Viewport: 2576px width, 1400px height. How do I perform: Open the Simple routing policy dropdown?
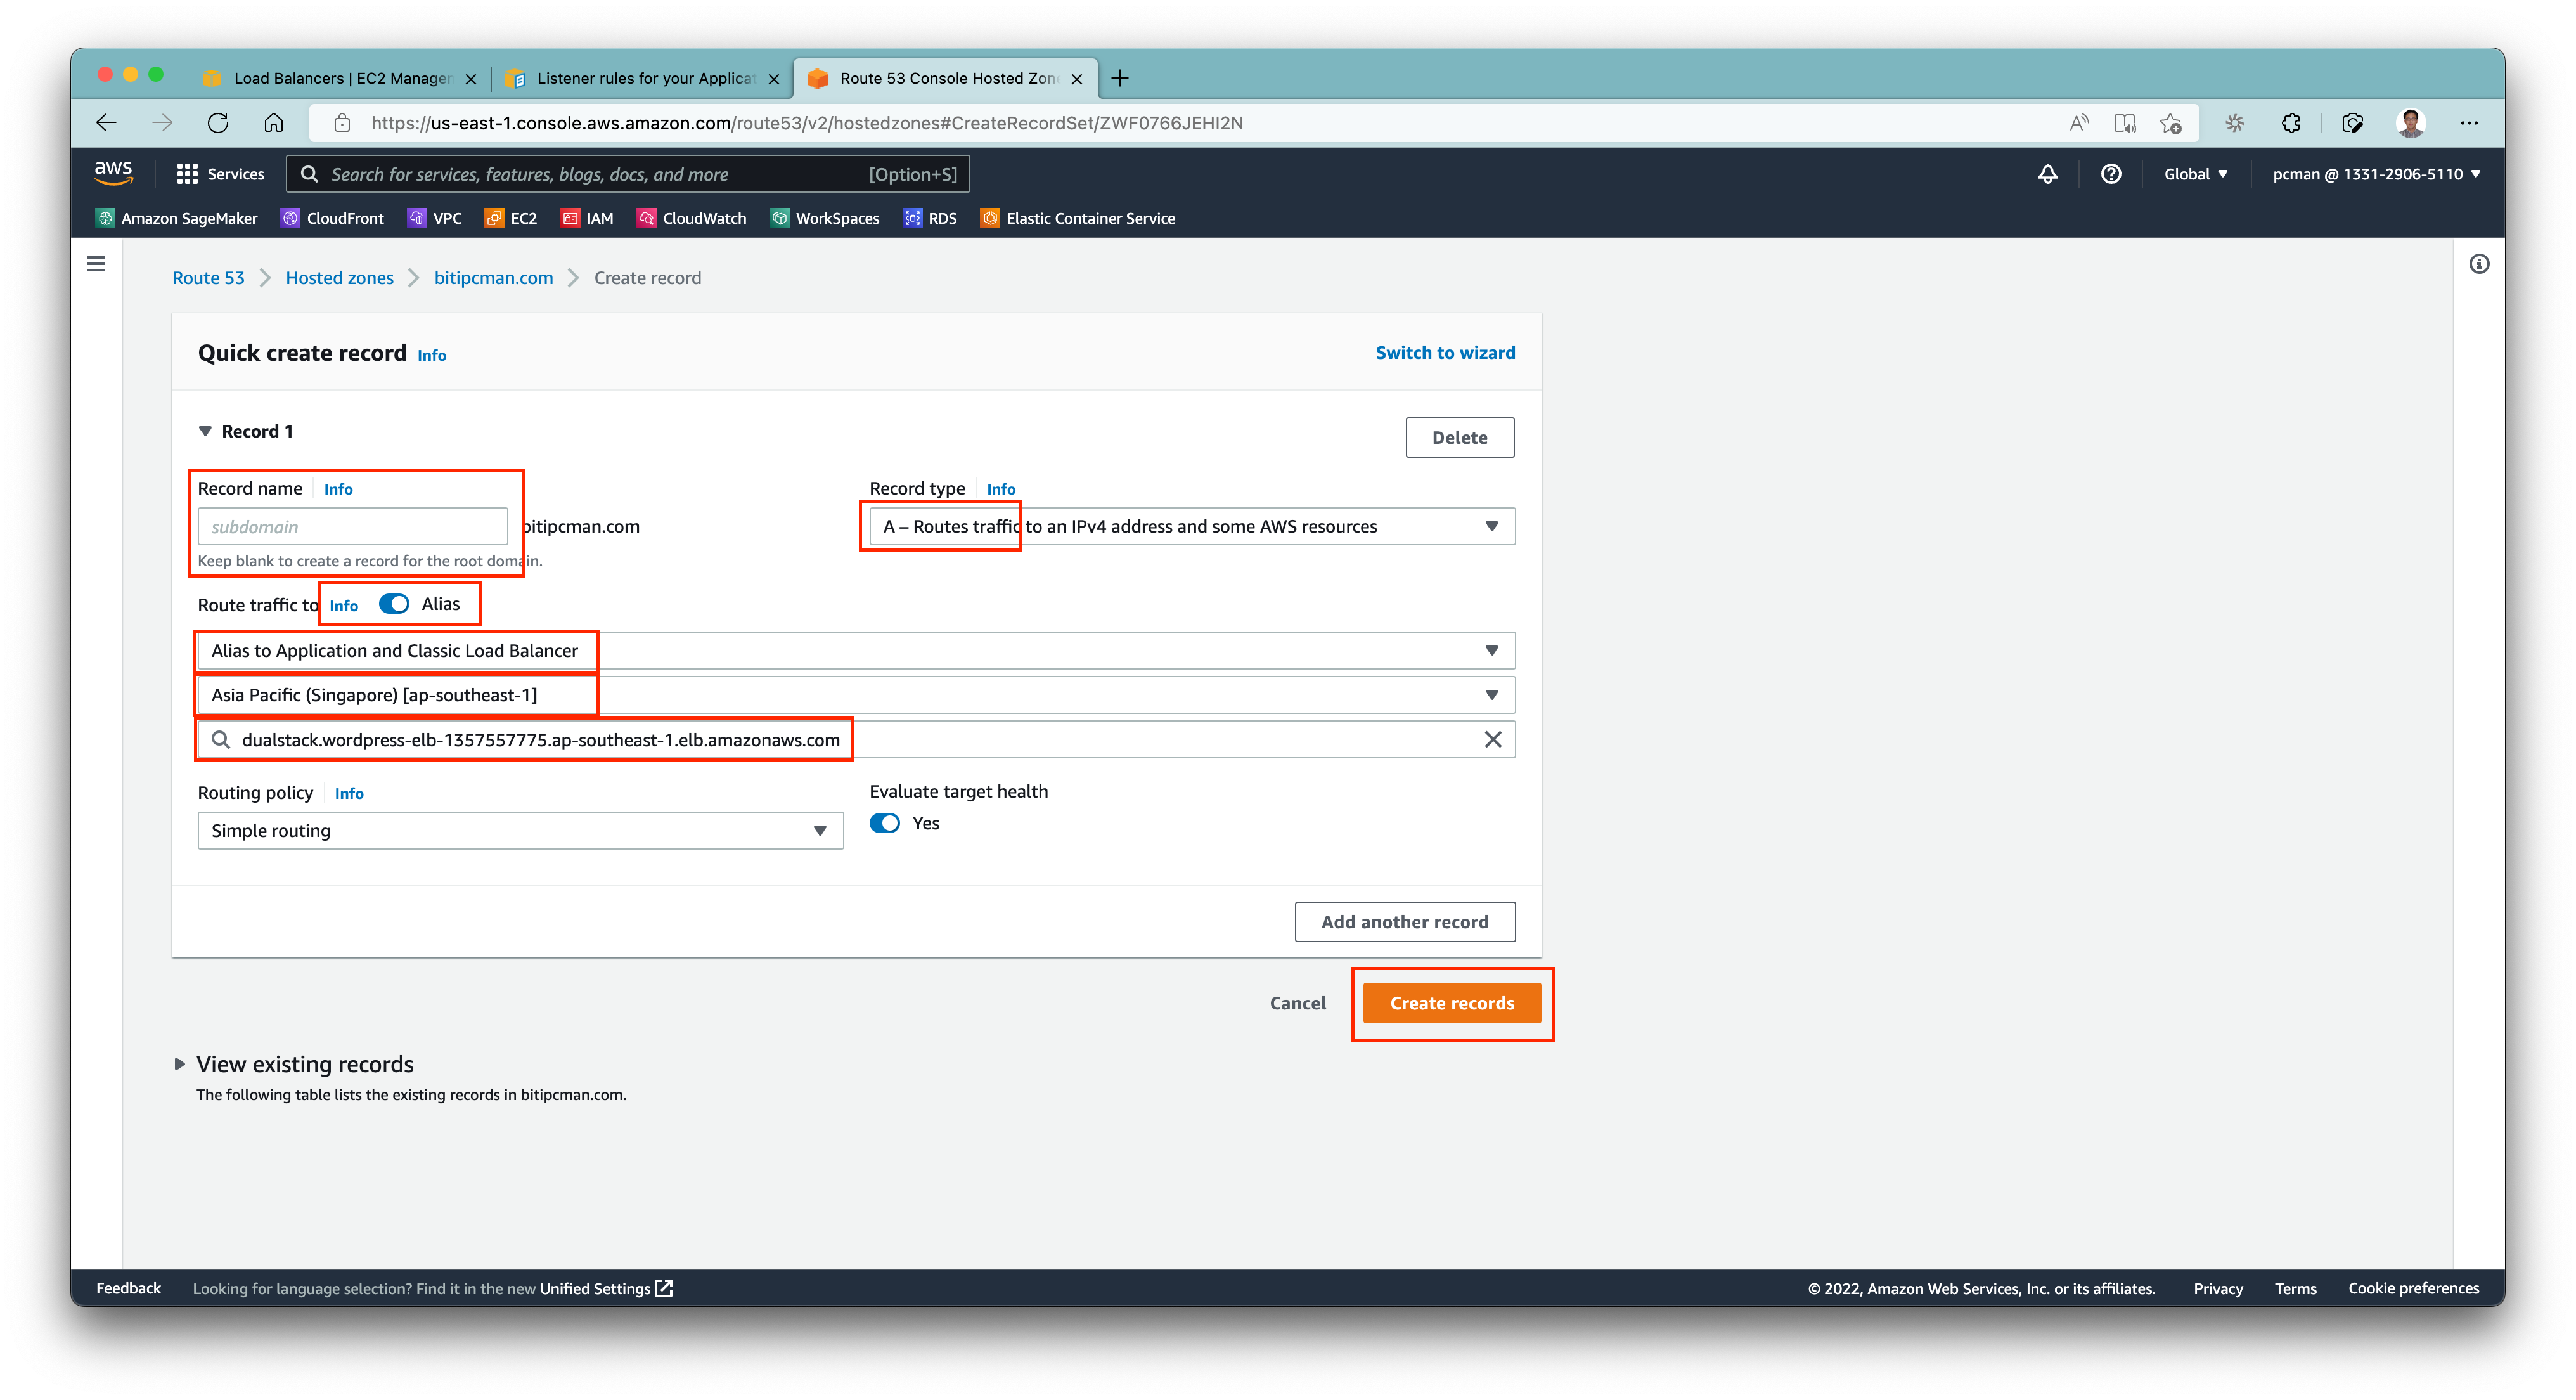(x=520, y=831)
